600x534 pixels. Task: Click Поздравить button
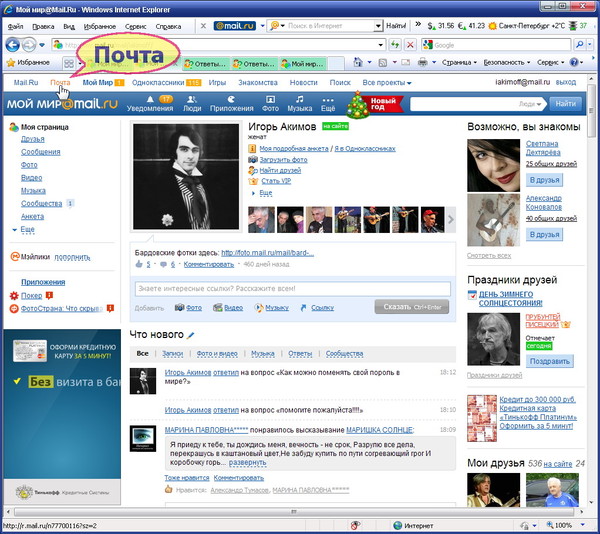click(549, 361)
